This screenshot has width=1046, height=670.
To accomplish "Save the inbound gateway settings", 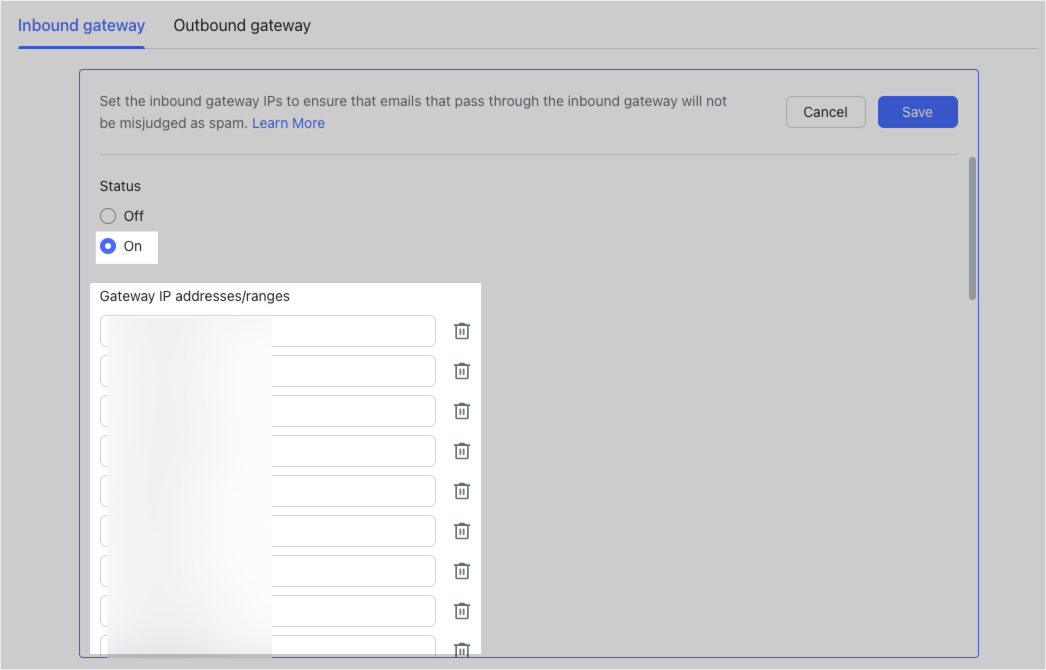I will pos(917,112).
